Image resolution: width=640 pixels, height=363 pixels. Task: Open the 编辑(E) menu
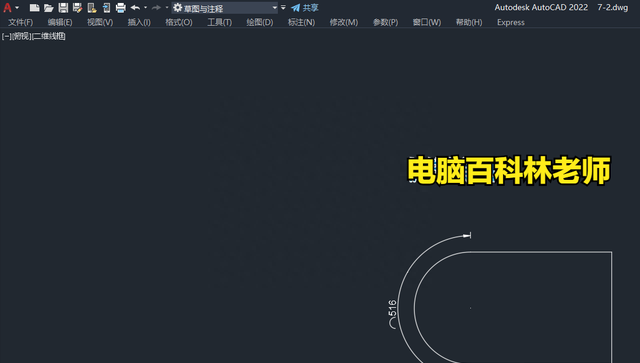pos(60,22)
